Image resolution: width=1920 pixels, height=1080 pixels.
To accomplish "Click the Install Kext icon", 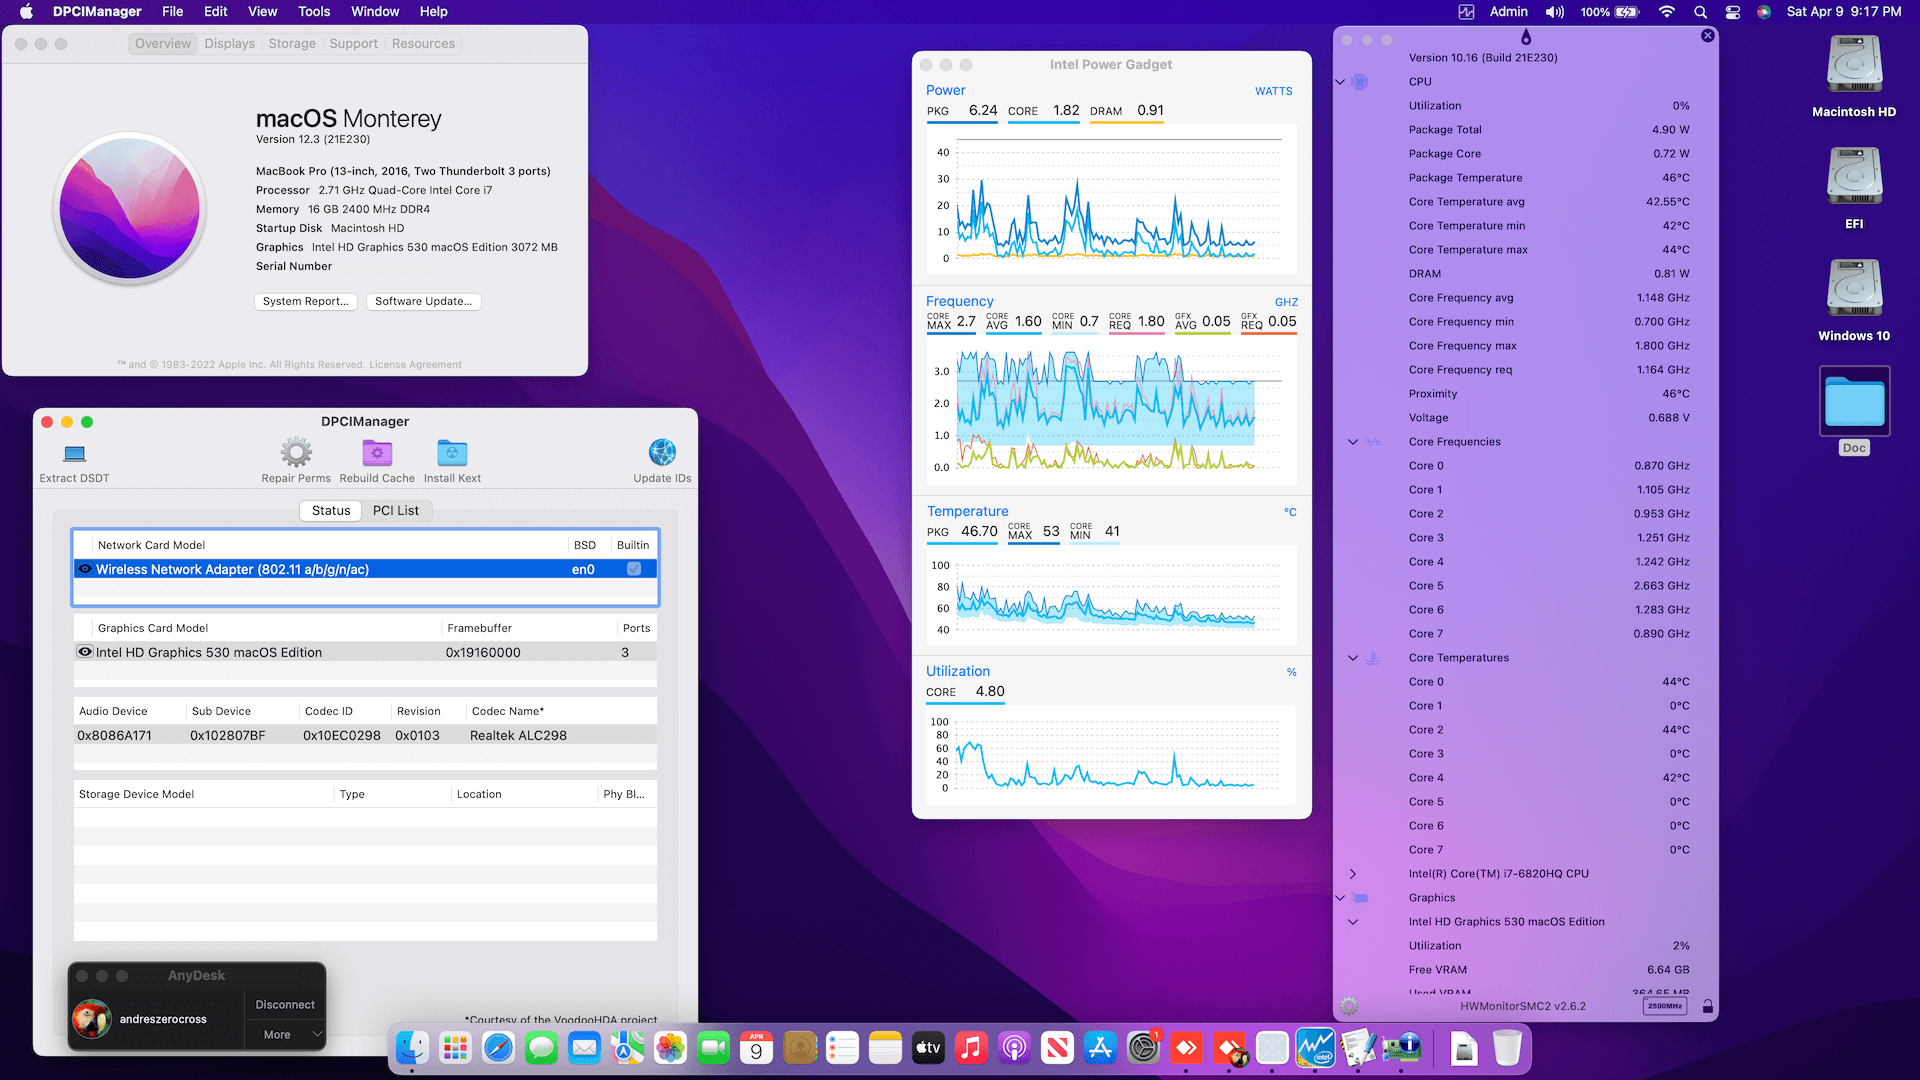I will click(x=452, y=452).
